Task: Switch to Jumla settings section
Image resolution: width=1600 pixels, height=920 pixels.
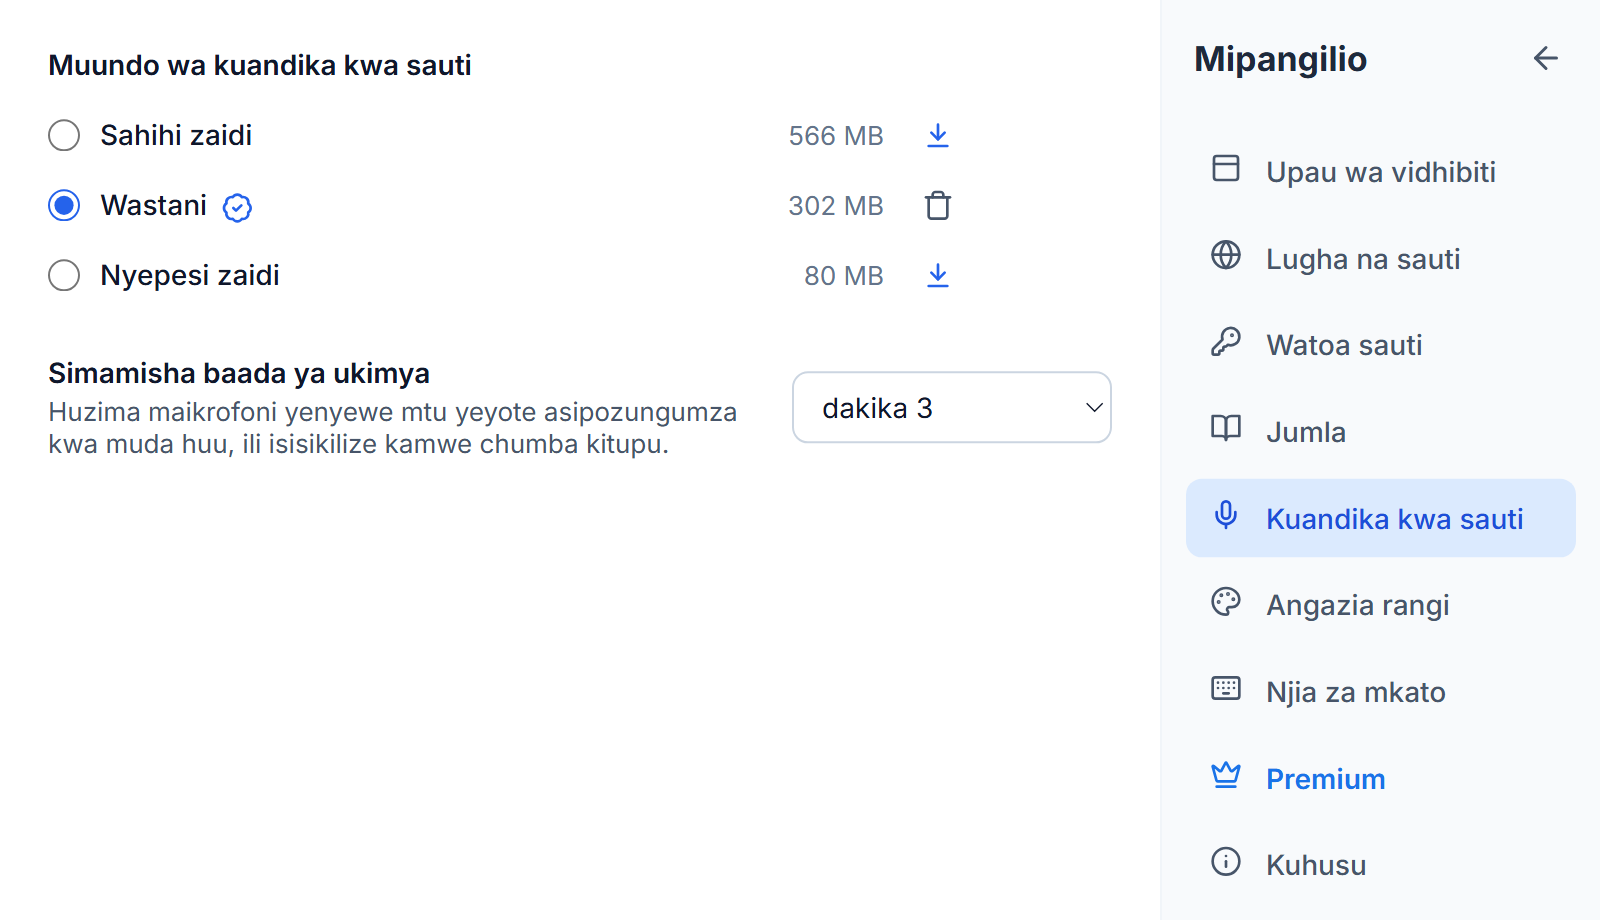Action: pos(1380,432)
